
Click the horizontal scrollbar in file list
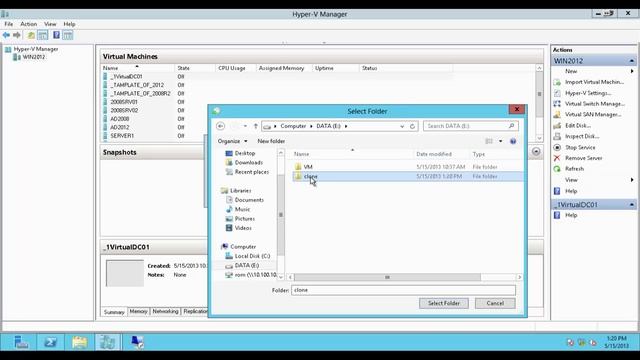click(387, 277)
